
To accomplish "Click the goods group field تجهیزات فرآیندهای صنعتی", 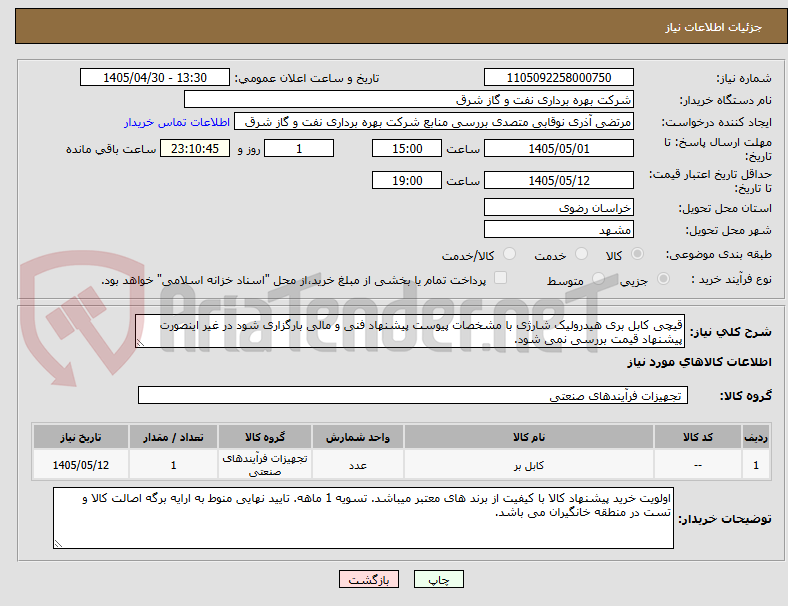I will pos(413,395).
